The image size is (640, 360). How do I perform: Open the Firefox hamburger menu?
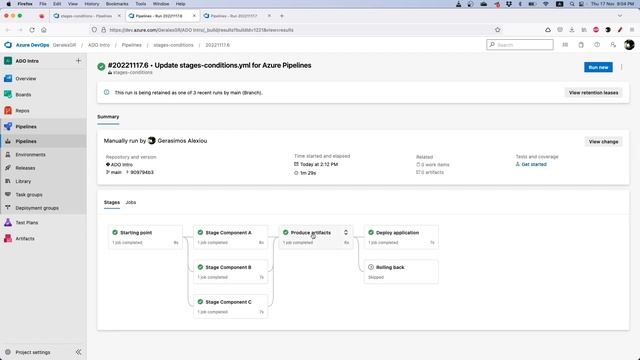click(632, 30)
